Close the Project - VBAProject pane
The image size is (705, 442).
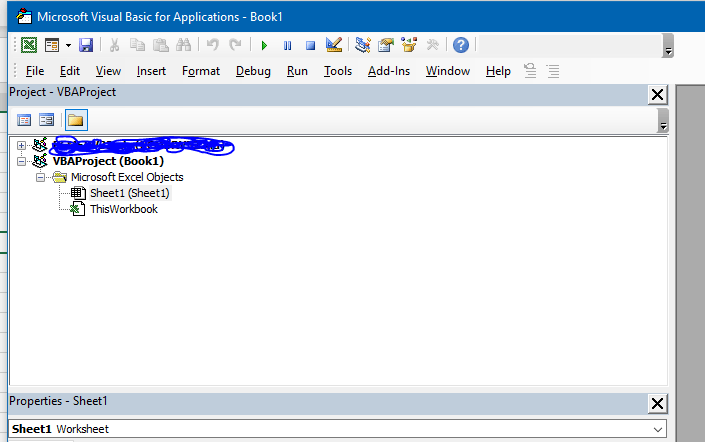[x=657, y=94]
